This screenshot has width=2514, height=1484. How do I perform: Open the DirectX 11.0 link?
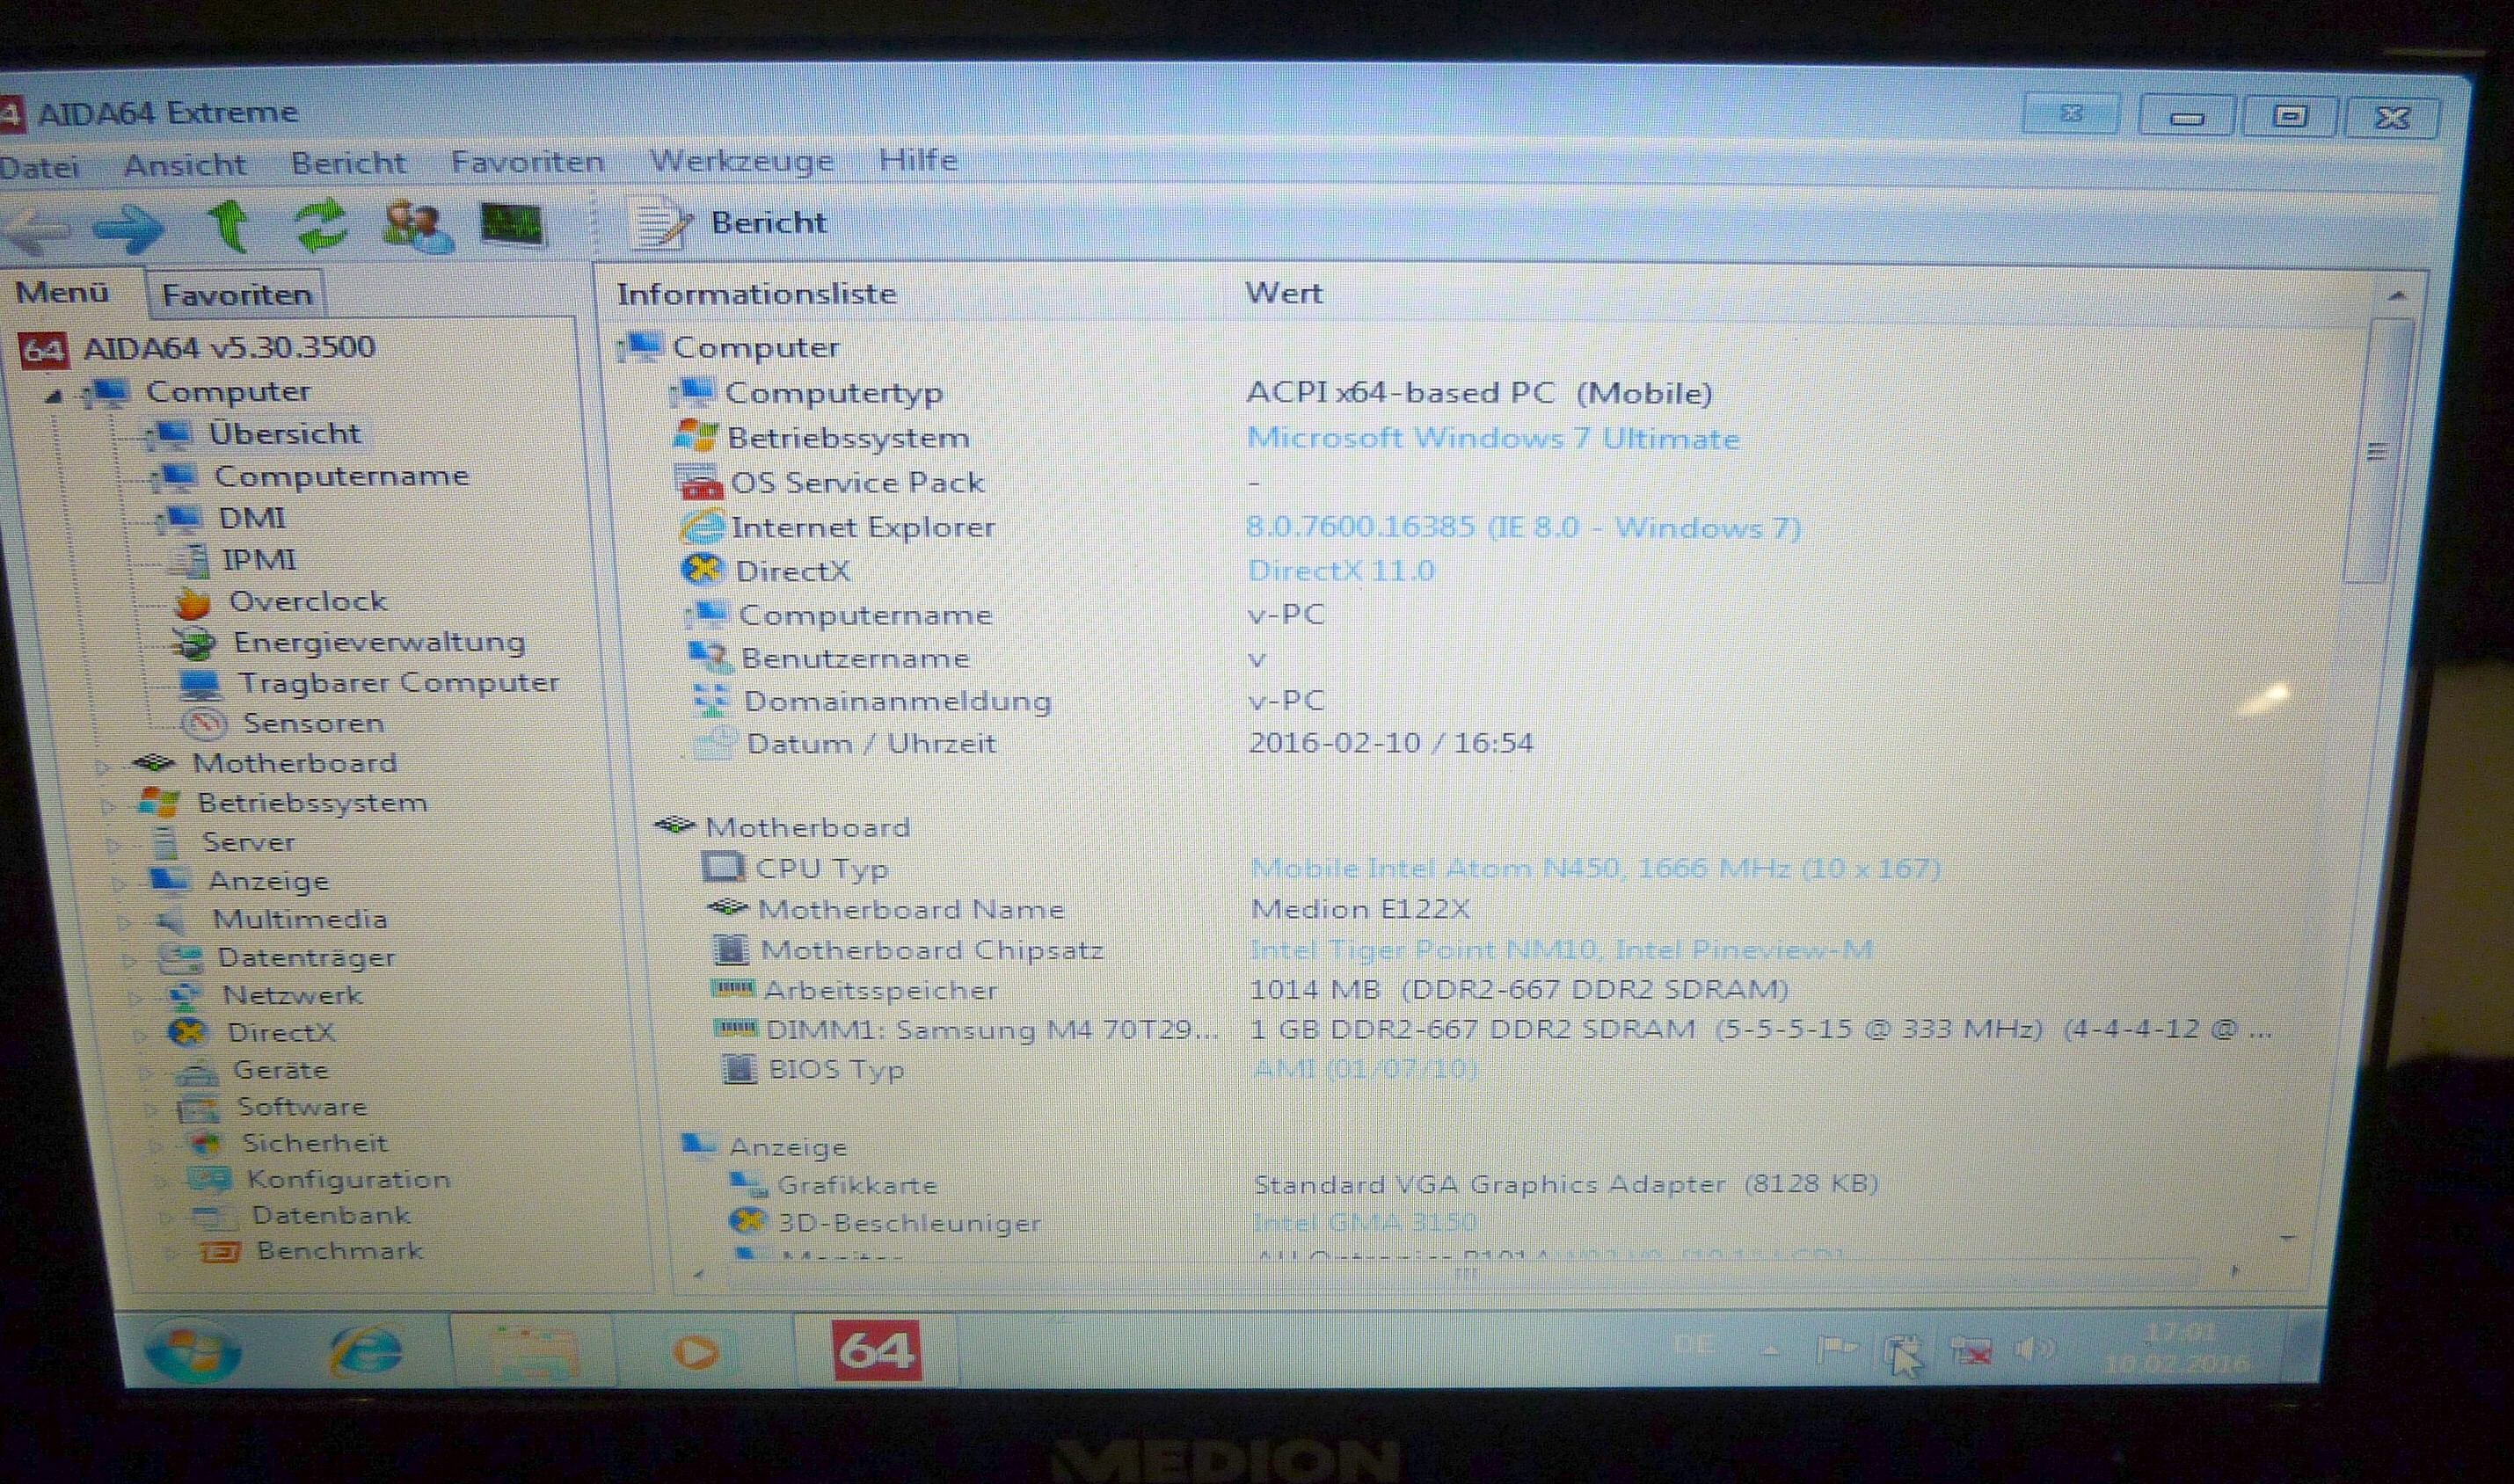[x=1341, y=571]
